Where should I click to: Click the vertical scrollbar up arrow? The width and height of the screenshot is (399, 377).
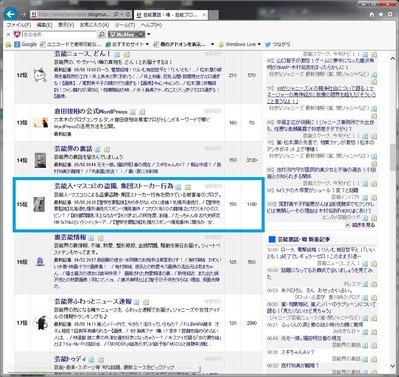pyautogui.click(x=392, y=58)
